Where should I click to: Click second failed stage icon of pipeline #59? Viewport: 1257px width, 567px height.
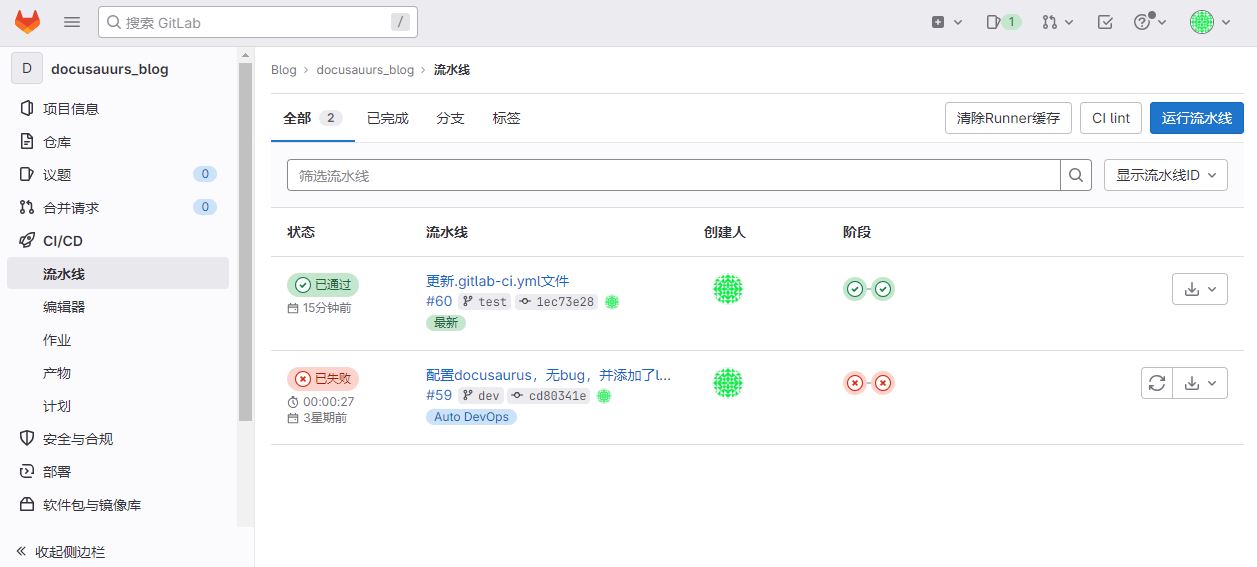883,383
